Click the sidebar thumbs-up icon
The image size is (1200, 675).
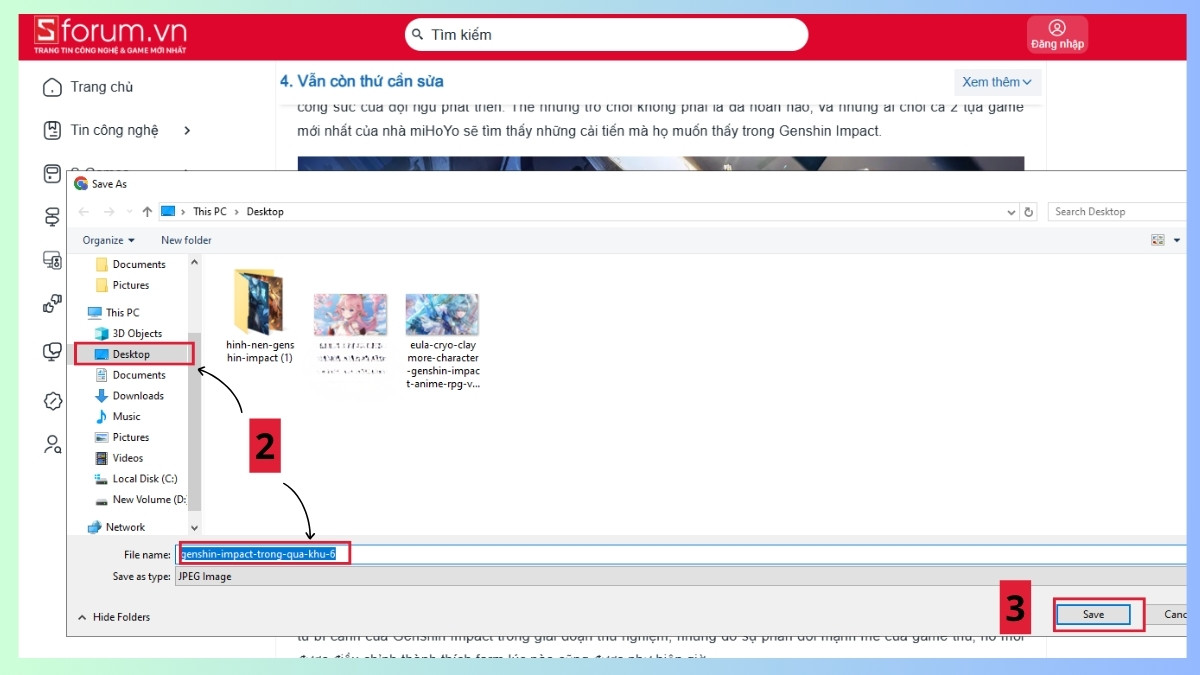click(x=52, y=304)
